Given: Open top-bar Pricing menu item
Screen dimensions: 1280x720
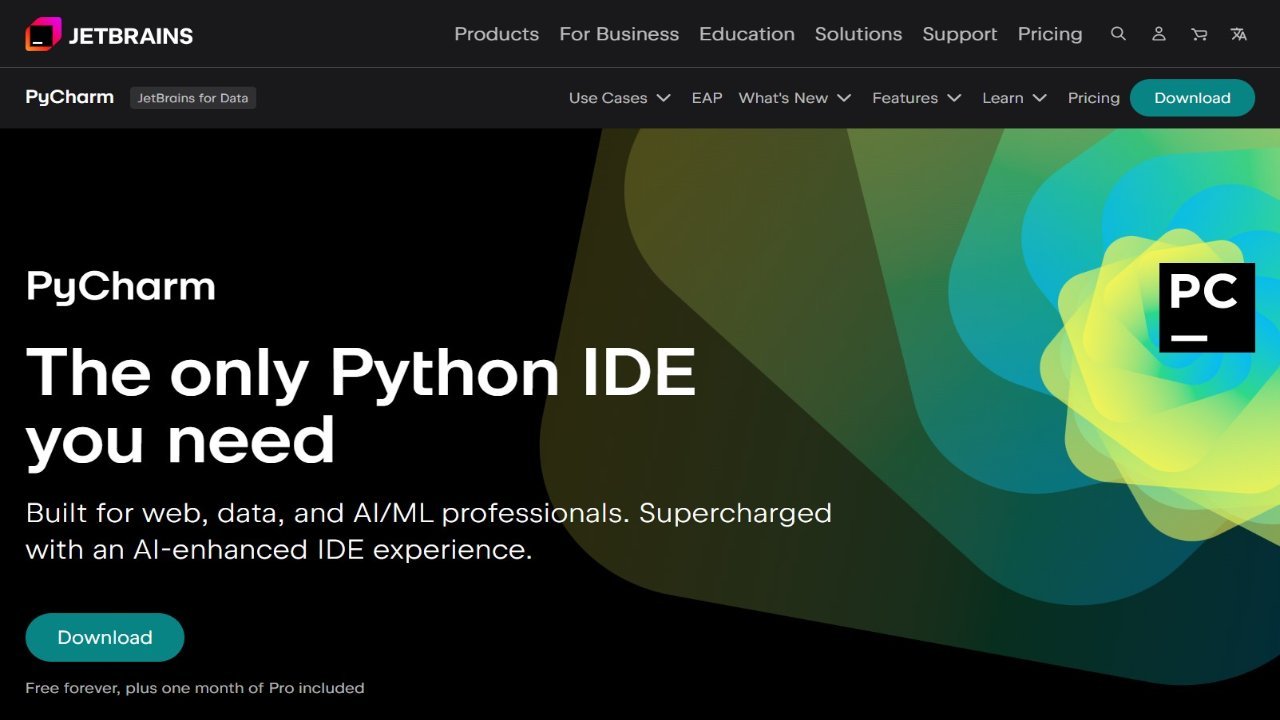Looking at the screenshot, I should coord(1050,34).
